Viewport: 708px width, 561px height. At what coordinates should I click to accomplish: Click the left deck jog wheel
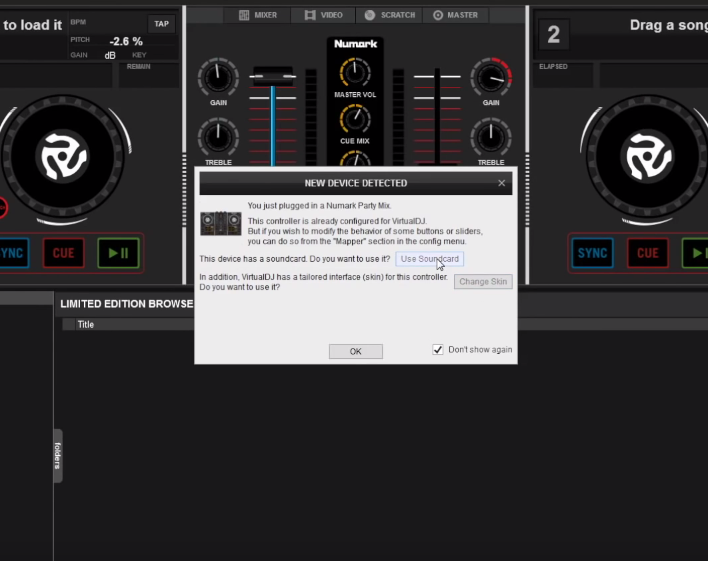coord(63,157)
